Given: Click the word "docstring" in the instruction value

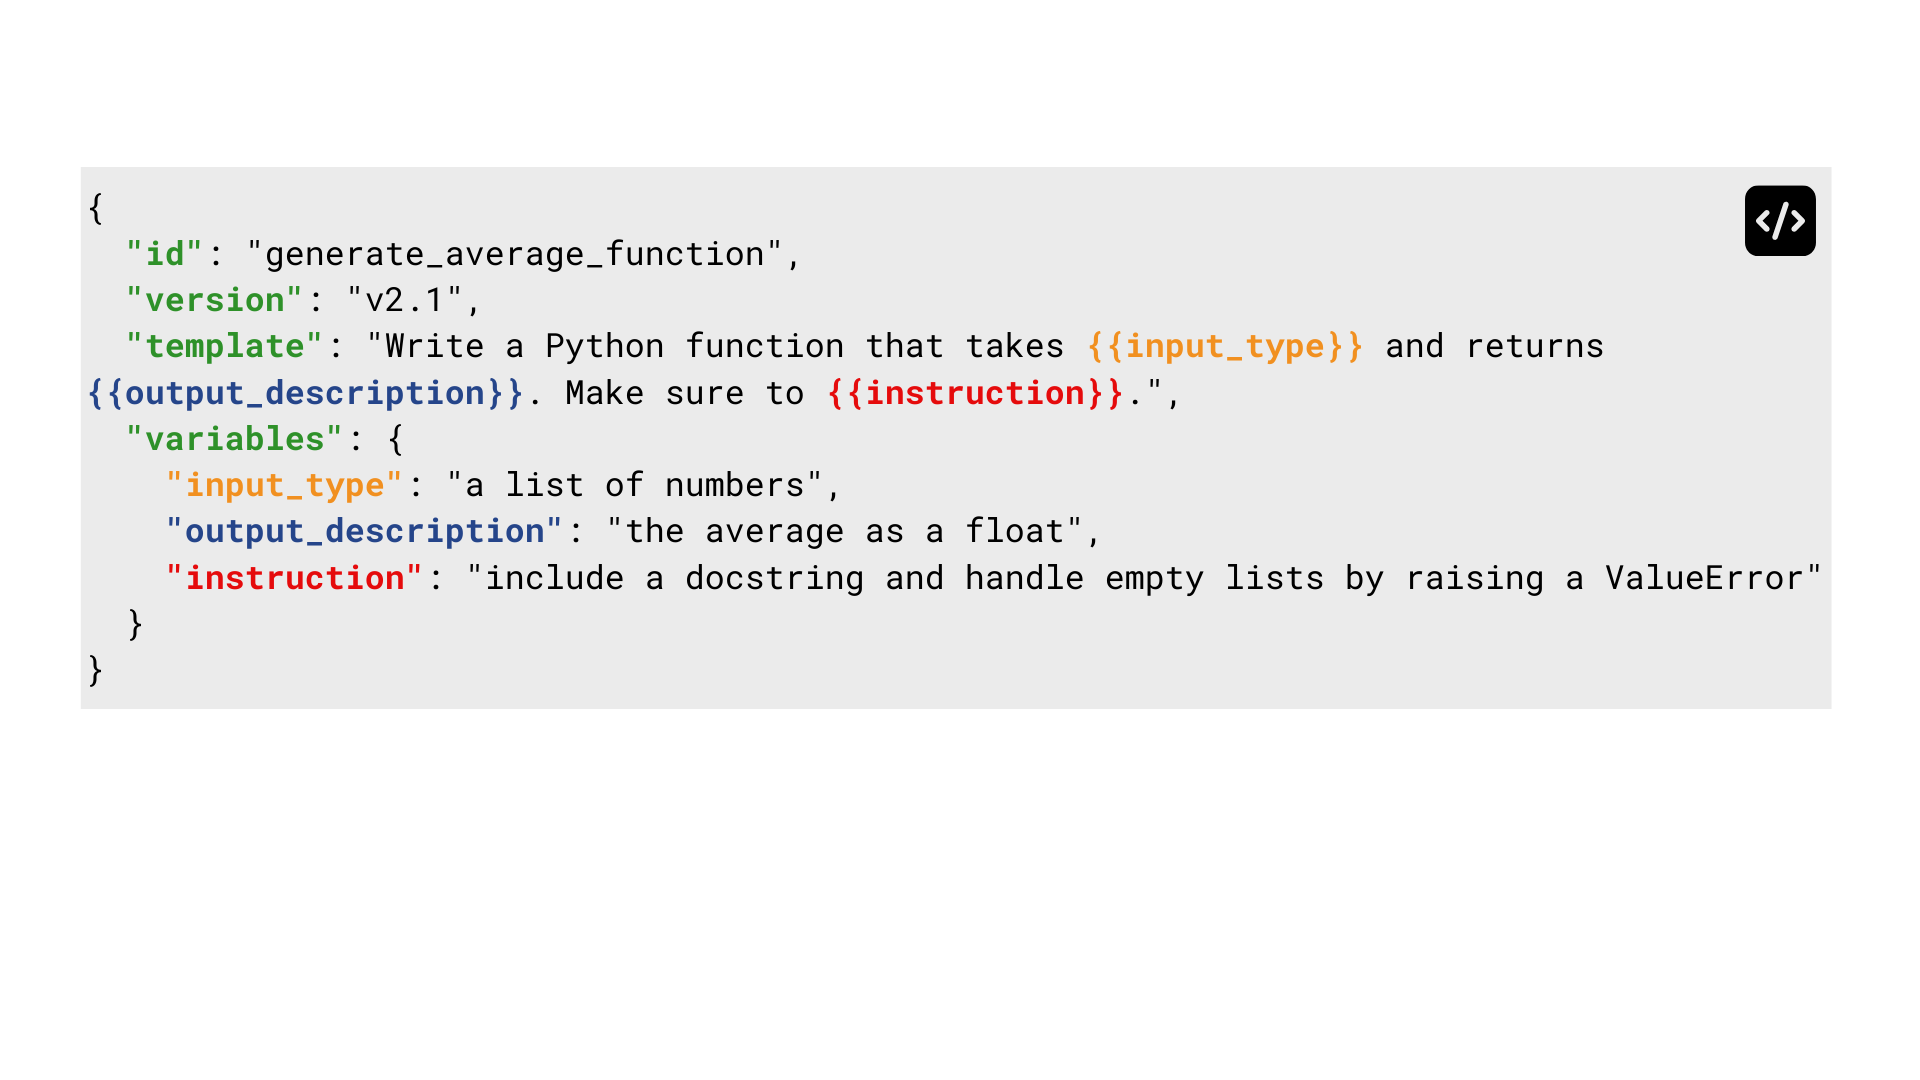Looking at the screenshot, I should [x=774, y=578].
